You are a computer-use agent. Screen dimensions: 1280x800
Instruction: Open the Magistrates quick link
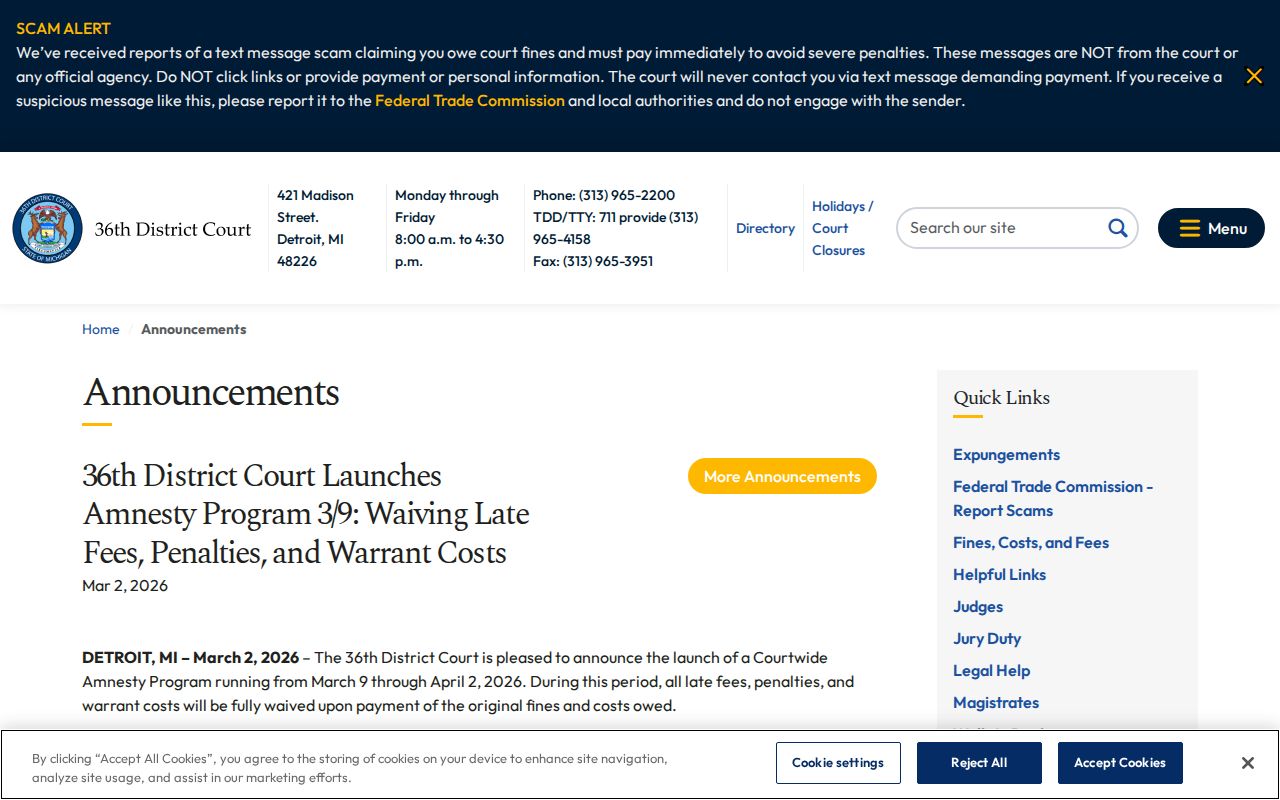coord(996,702)
